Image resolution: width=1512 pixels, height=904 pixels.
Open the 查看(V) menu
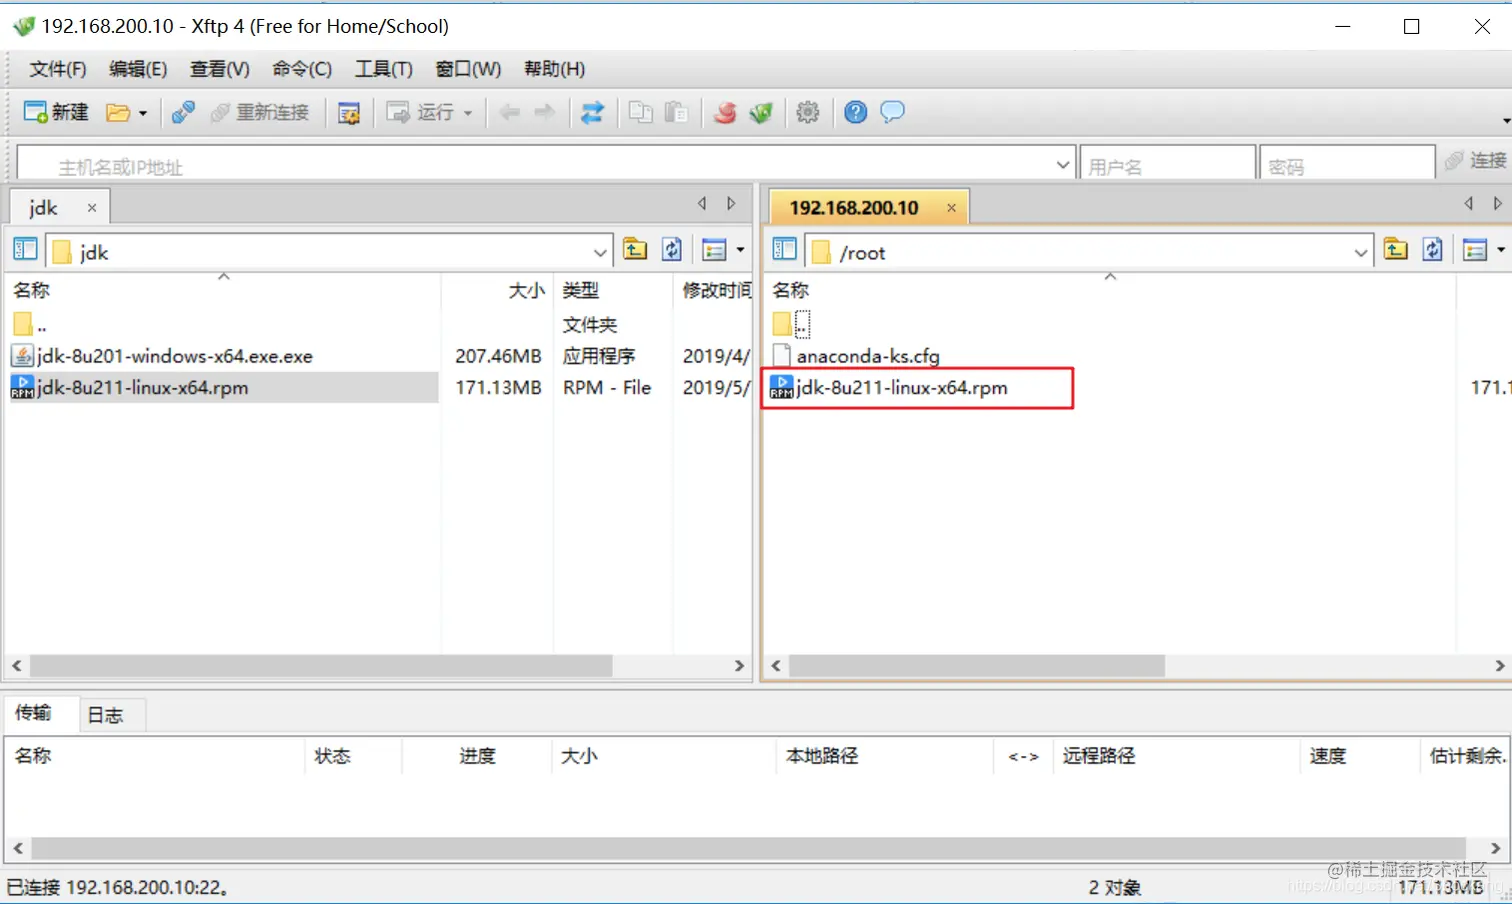point(220,69)
